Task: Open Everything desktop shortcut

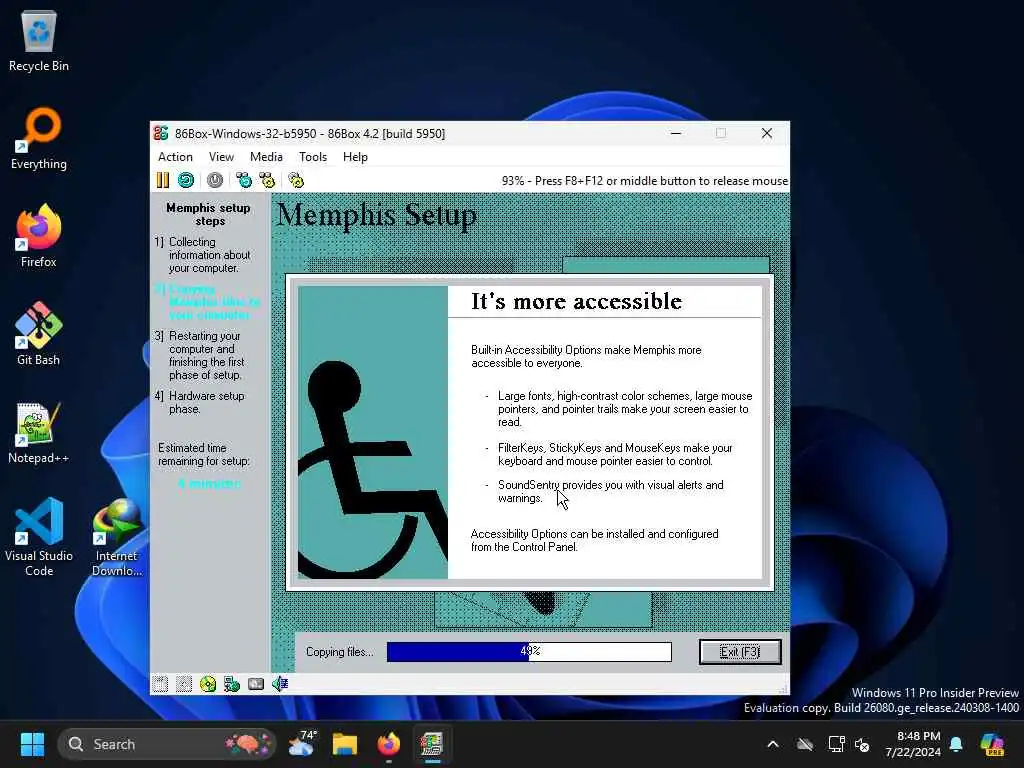Action: (x=39, y=139)
